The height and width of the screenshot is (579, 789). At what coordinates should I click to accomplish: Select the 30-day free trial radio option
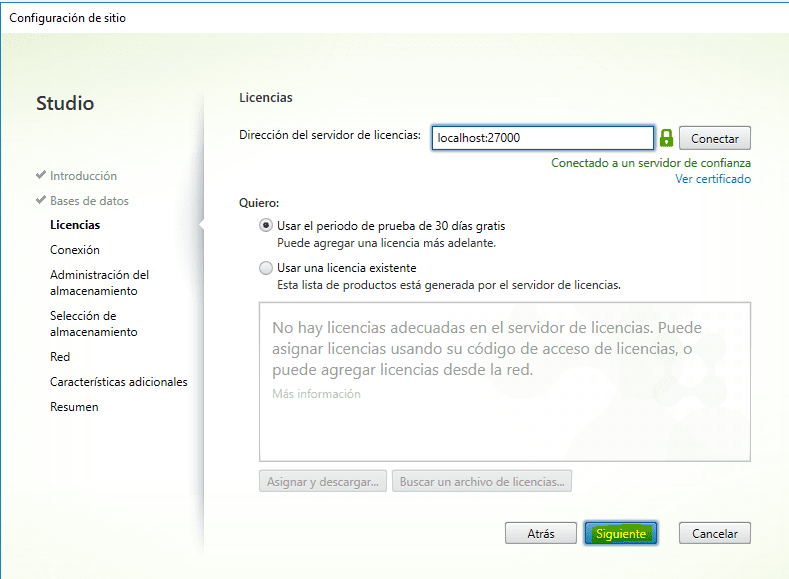[266, 225]
